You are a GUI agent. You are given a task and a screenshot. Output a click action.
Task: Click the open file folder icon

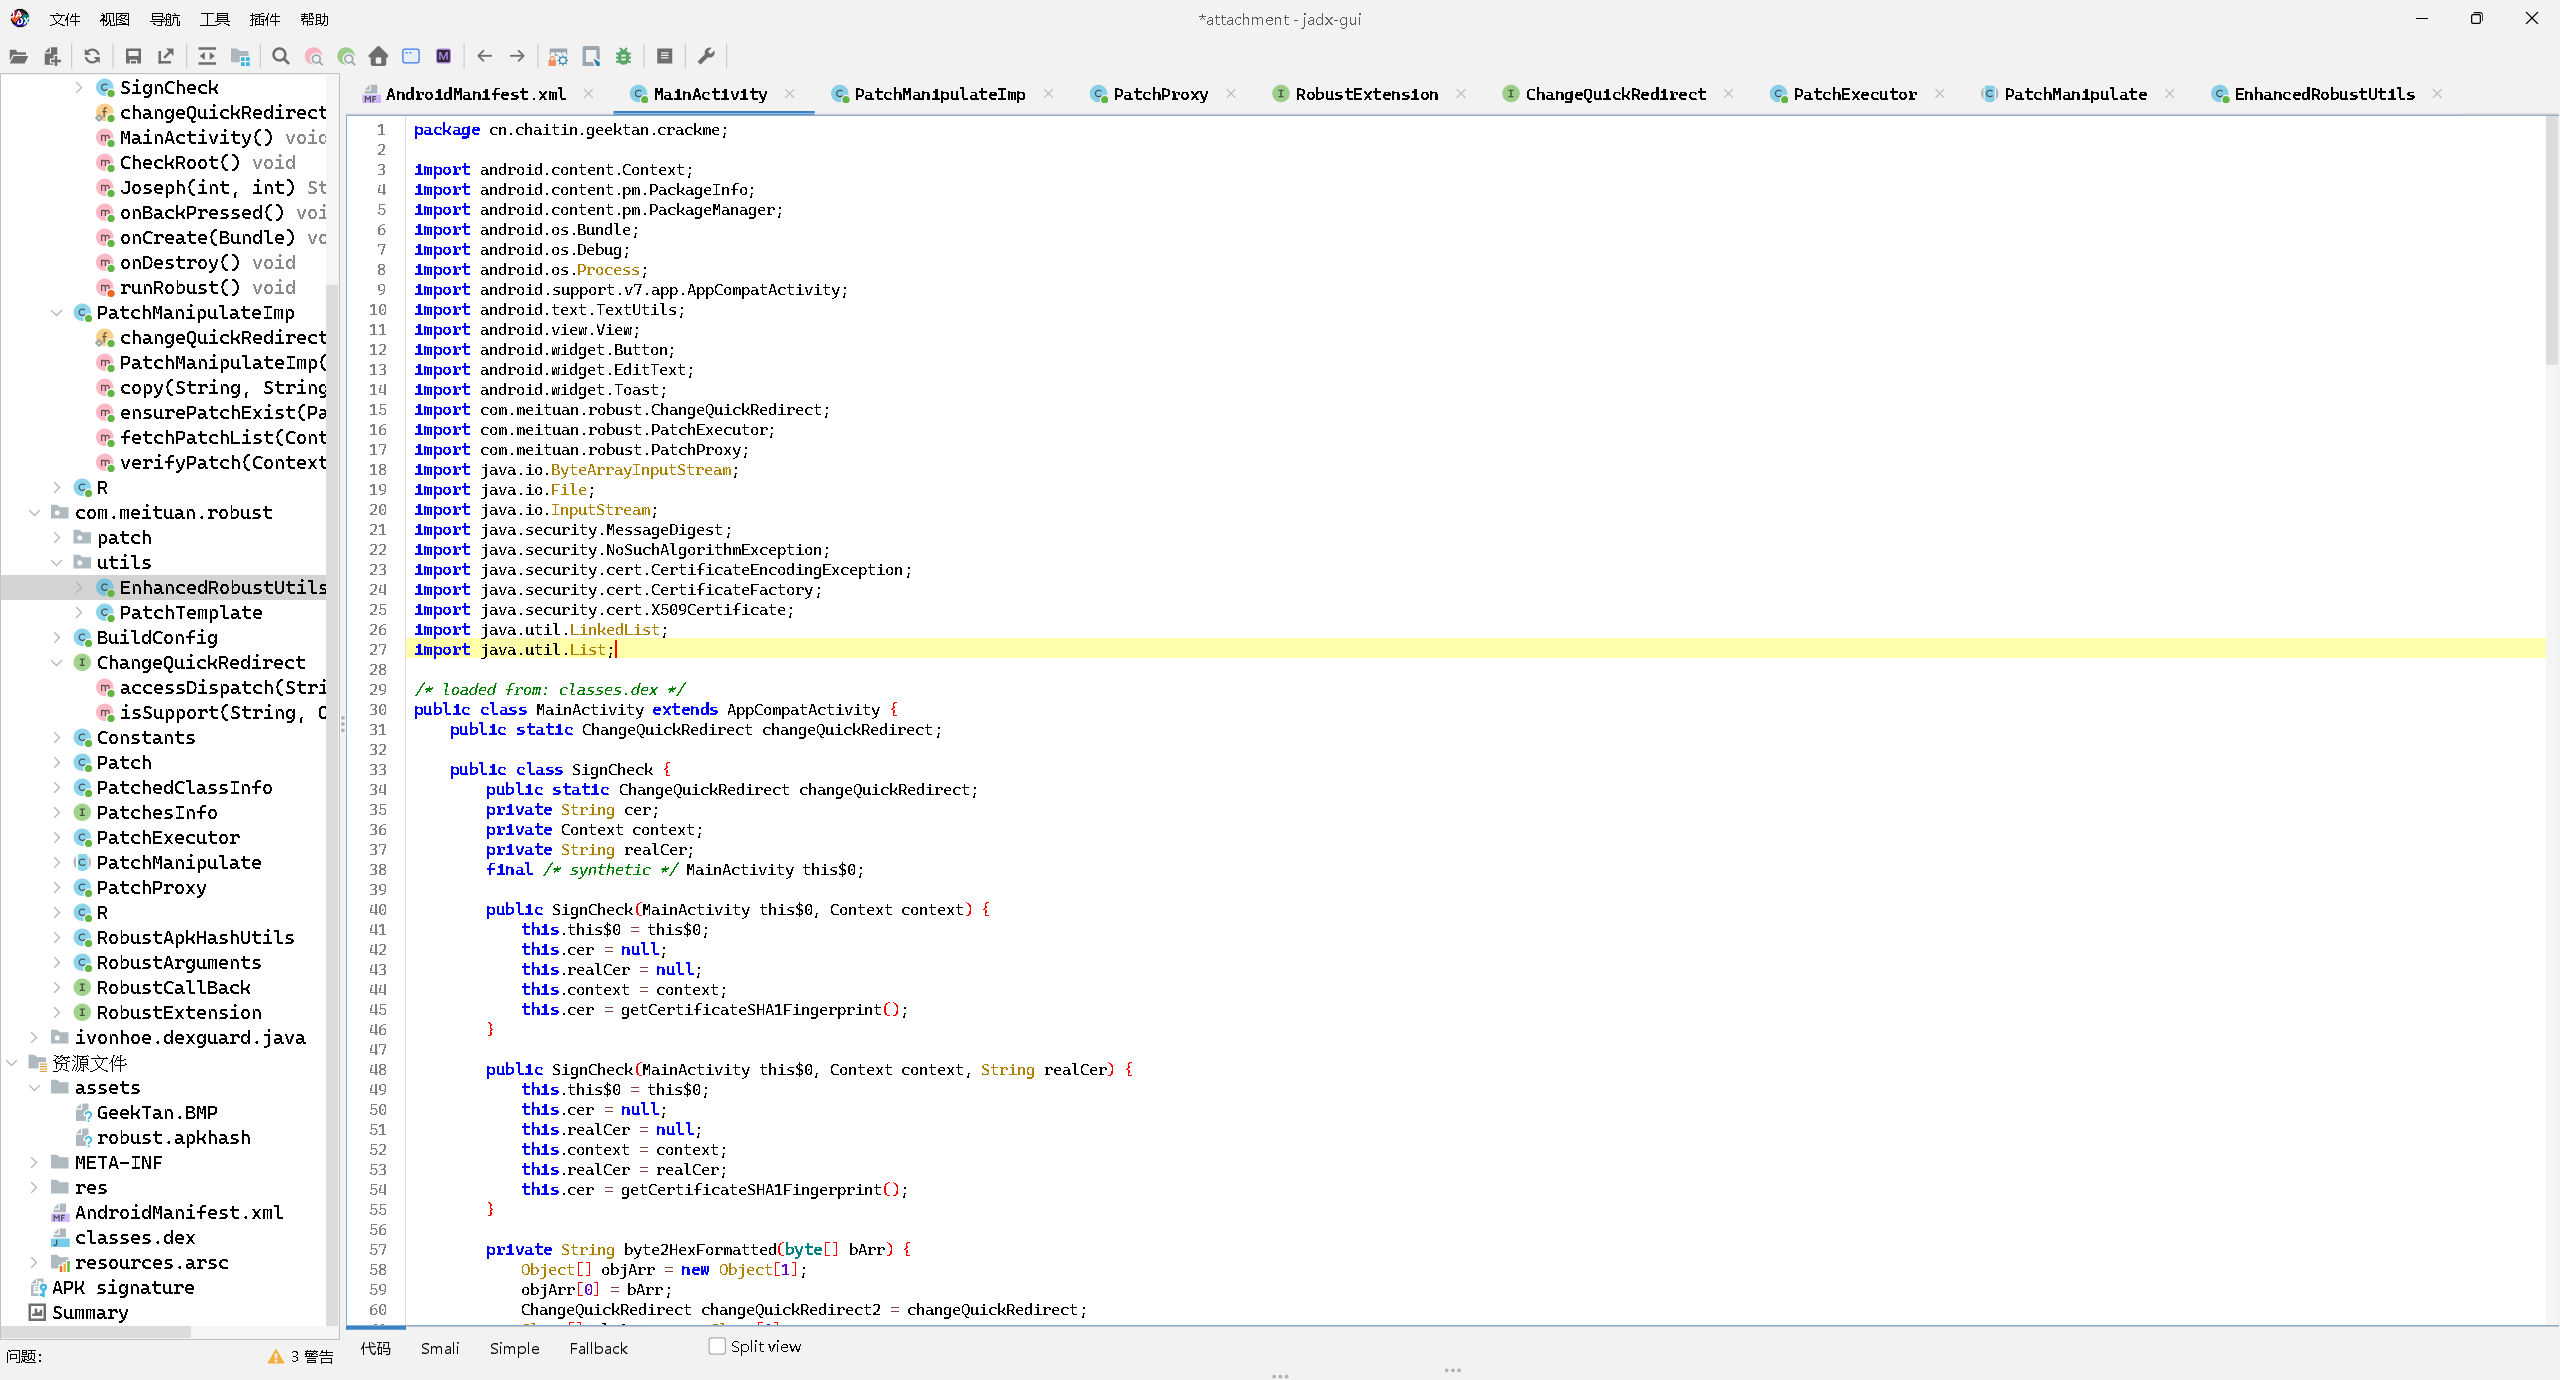tap(18, 57)
